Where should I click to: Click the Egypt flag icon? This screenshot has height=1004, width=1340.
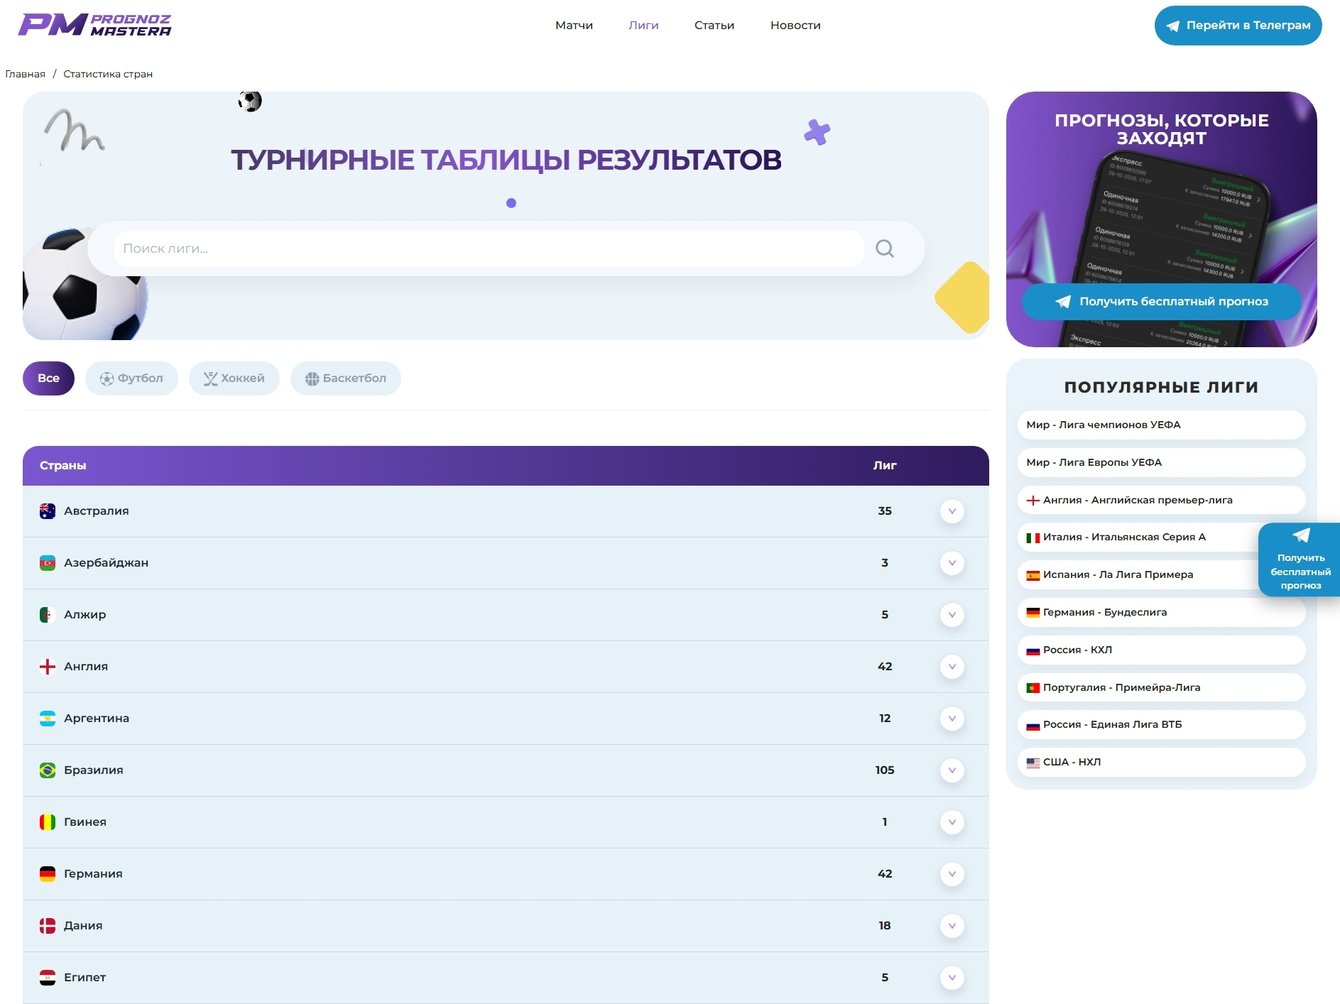[x=47, y=978]
